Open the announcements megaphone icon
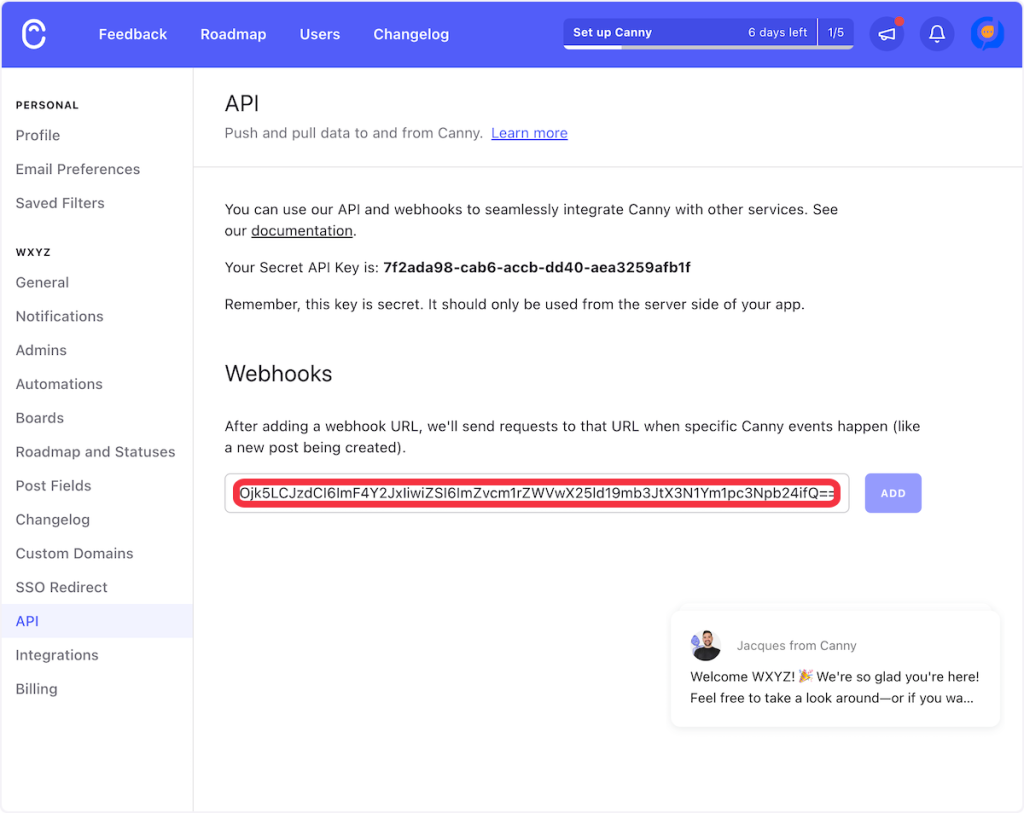The image size is (1024, 813). (x=887, y=34)
